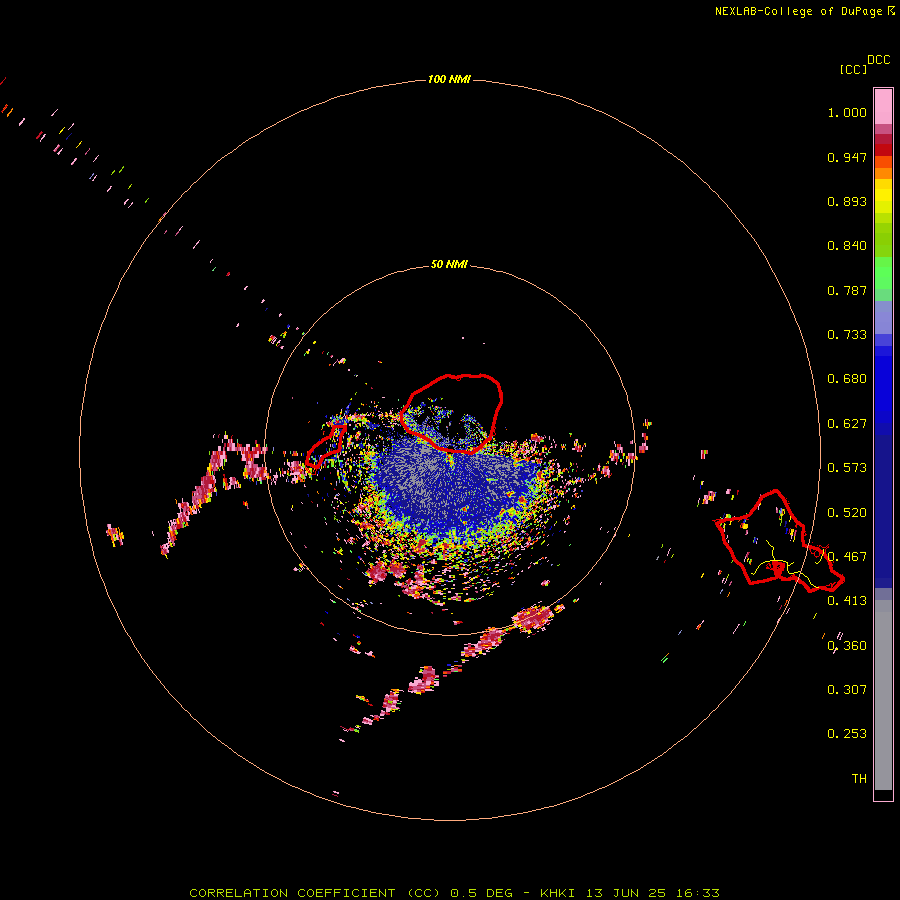Select the 0.253 legend value

tap(847, 735)
